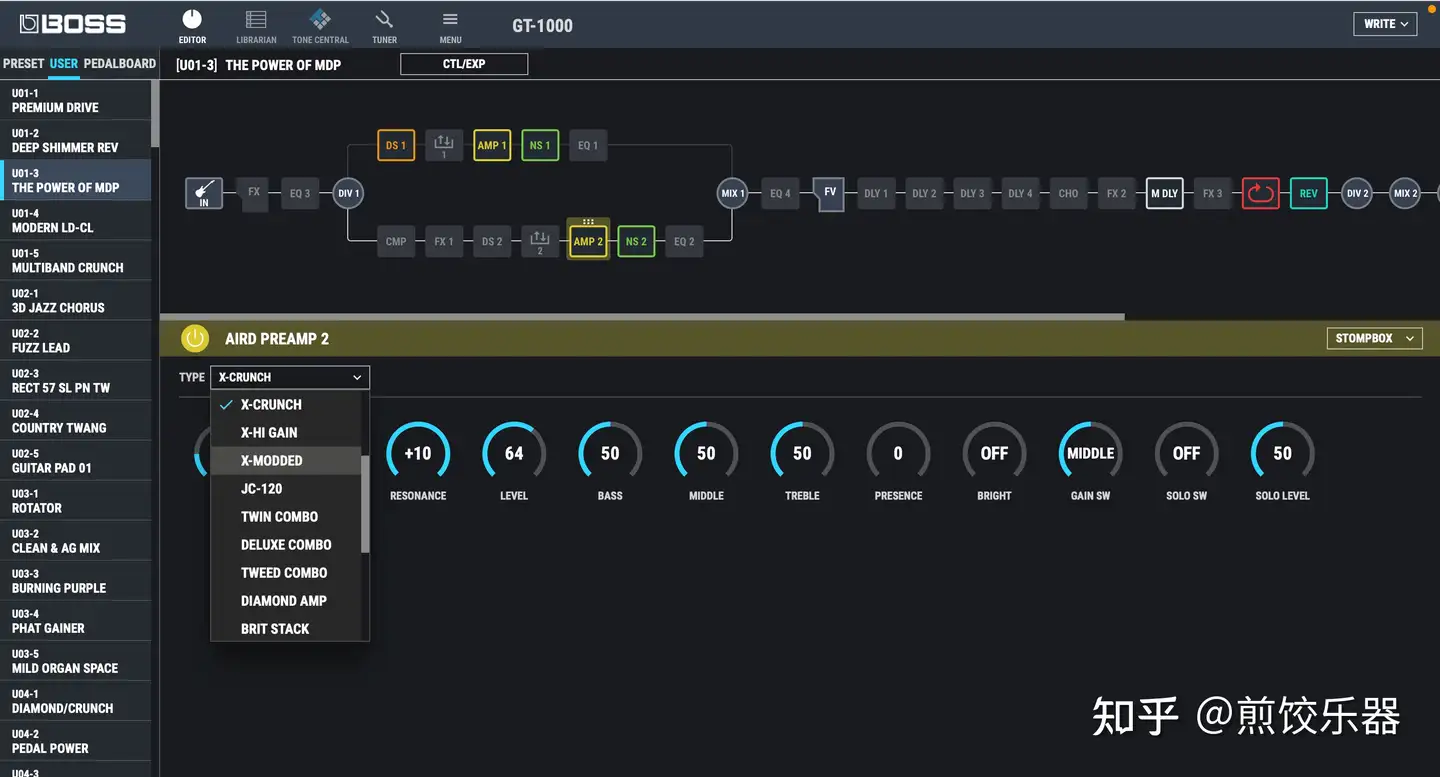The width and height of the screenshot is (1440, 777).
Task: Select the AMP 1 block
Action: point(492,145)
